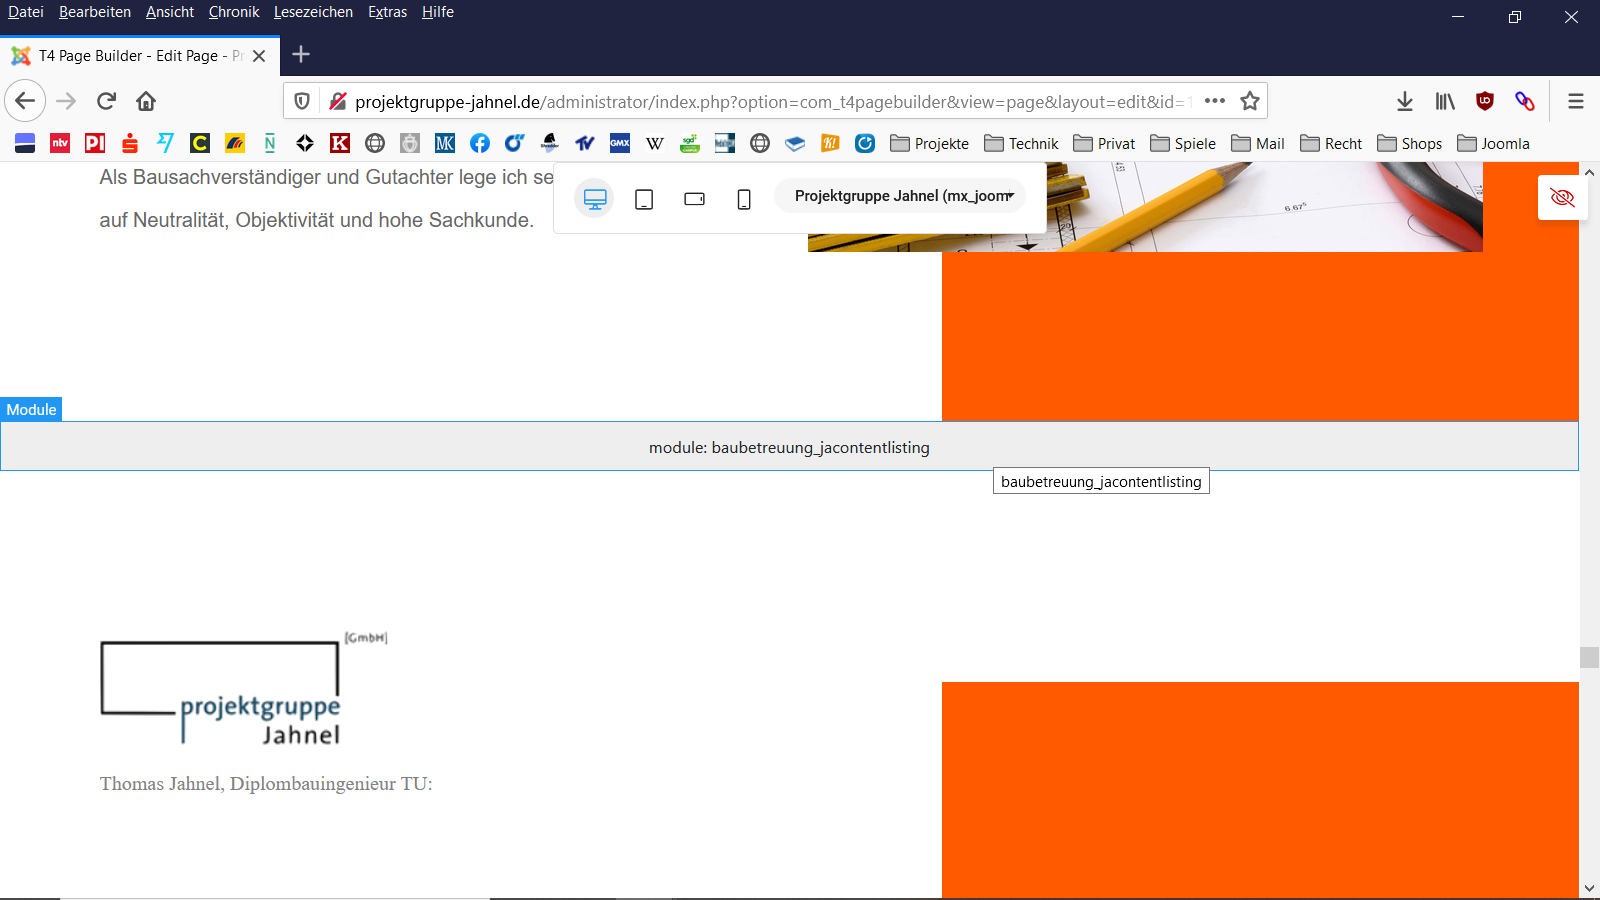Screen dimensions: 1600x900
Task: Toggle the crossed-out eye preview button
Action: [x=1562, y=197]
